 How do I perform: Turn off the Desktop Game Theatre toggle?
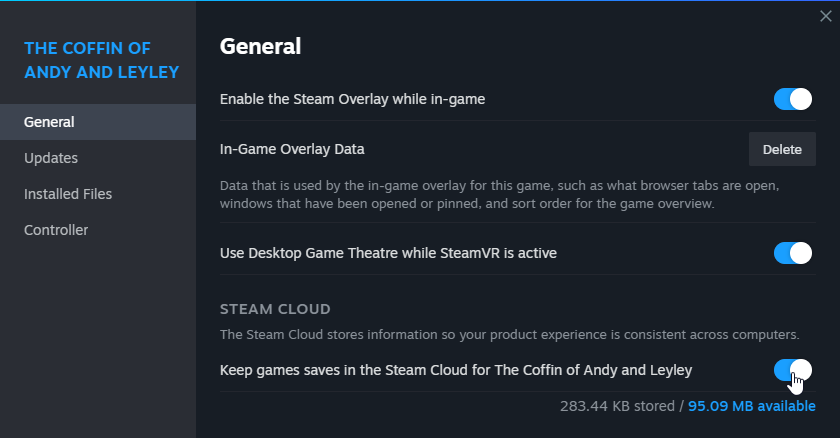point(793,253)
